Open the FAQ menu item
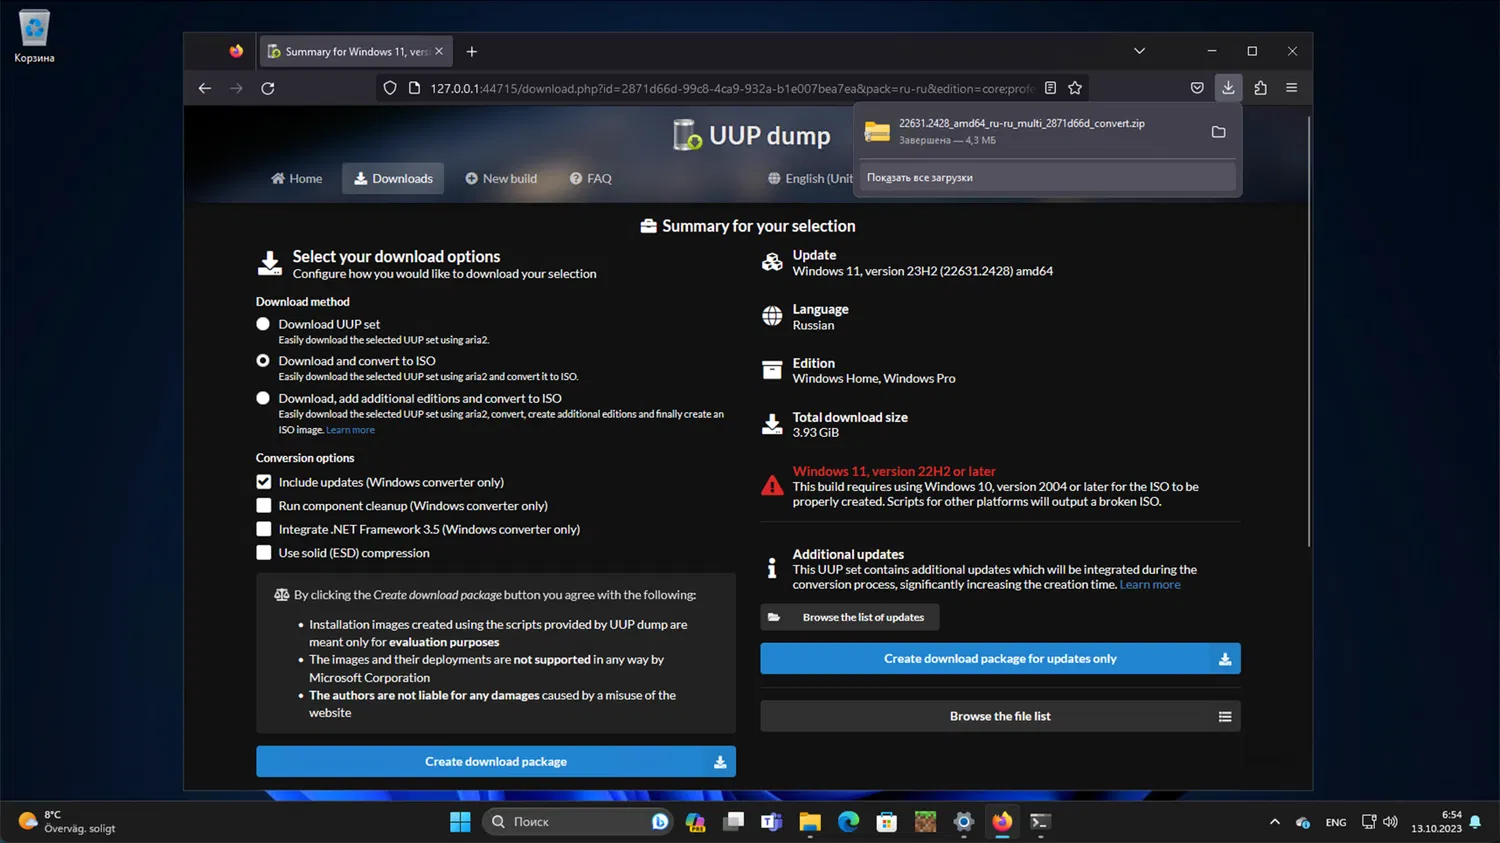This screenshot has width=1500, height=843. (591, 178)
